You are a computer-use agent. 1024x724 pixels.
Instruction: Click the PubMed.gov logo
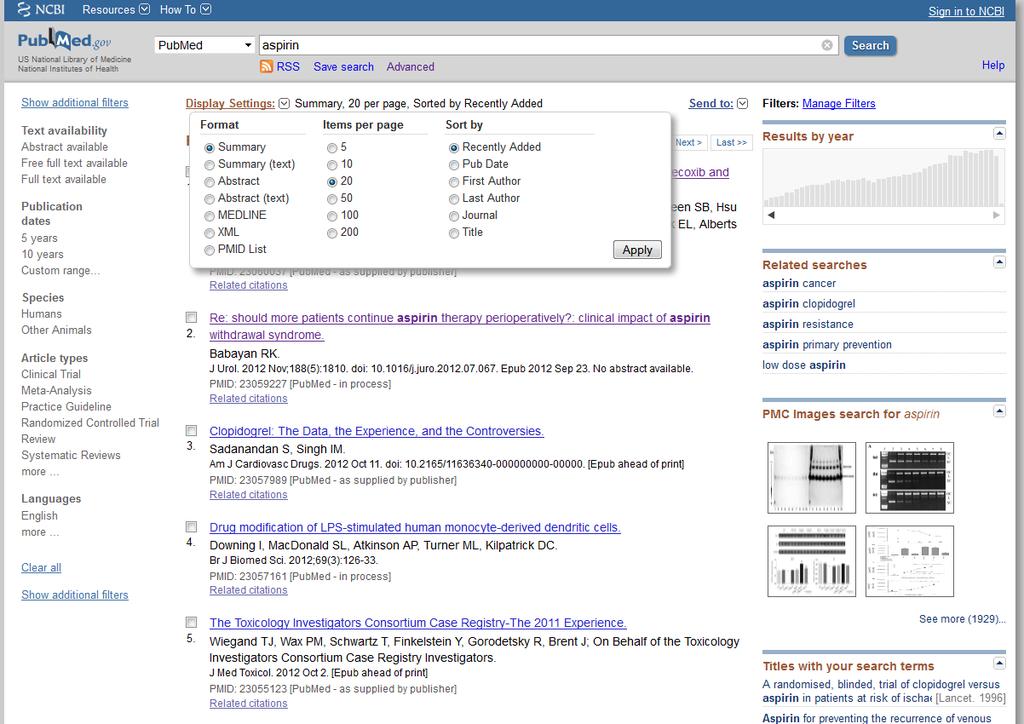(x=65, y=40)
